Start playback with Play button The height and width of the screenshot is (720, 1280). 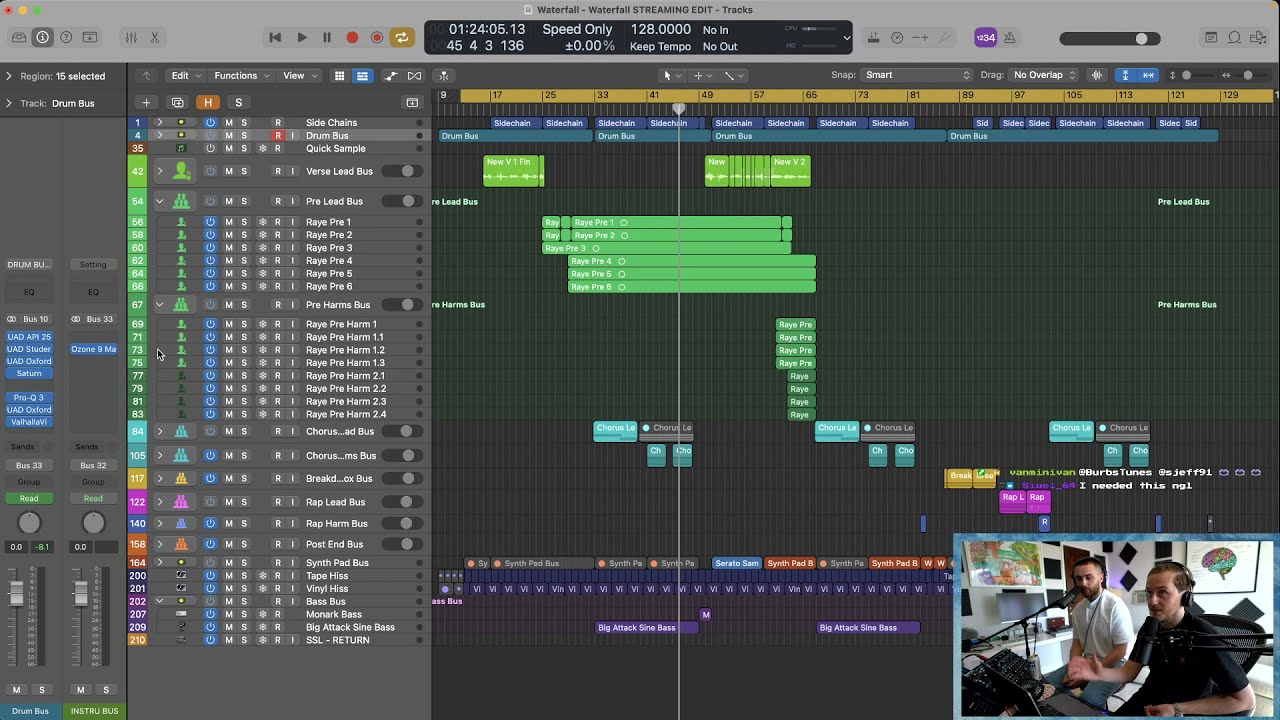point(301,37)
